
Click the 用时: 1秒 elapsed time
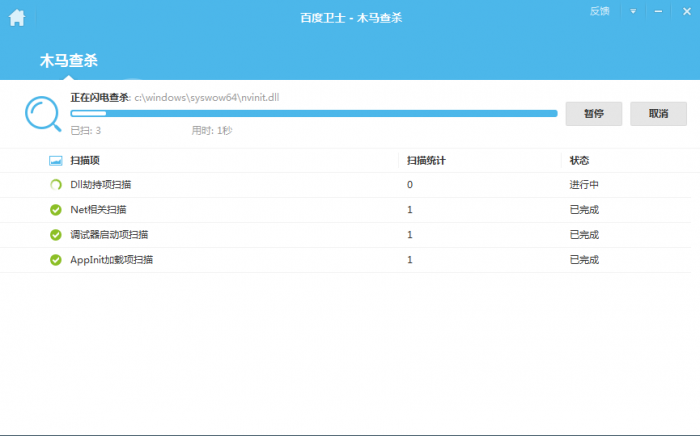212,131
